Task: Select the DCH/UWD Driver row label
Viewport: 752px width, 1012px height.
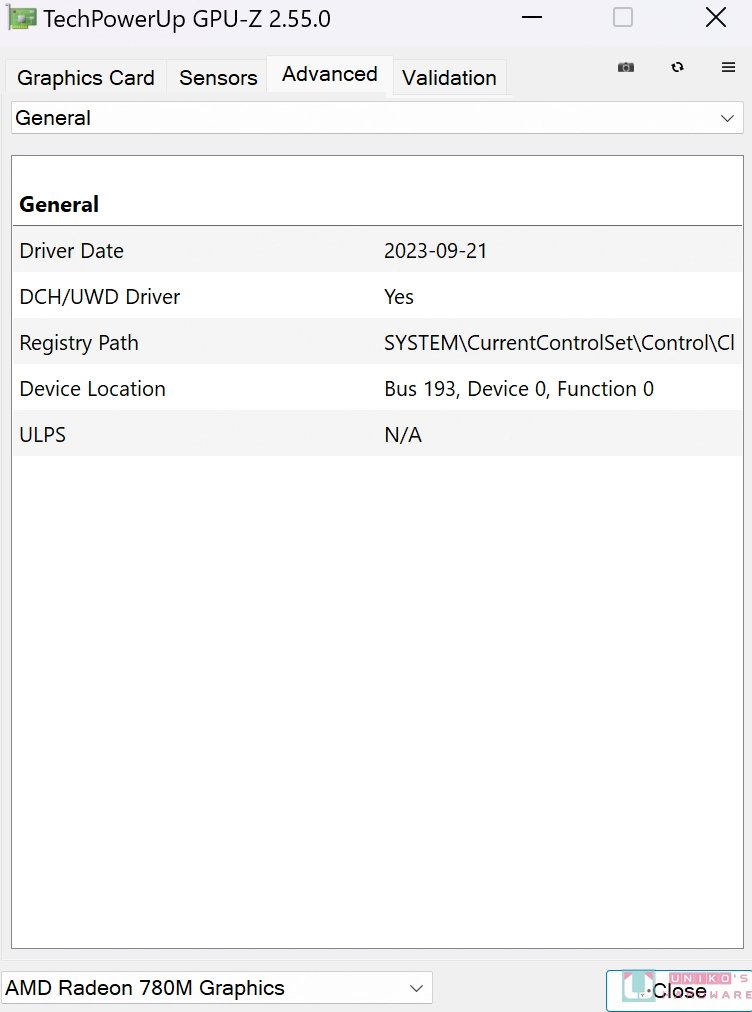Action: (x=100, y=297)
